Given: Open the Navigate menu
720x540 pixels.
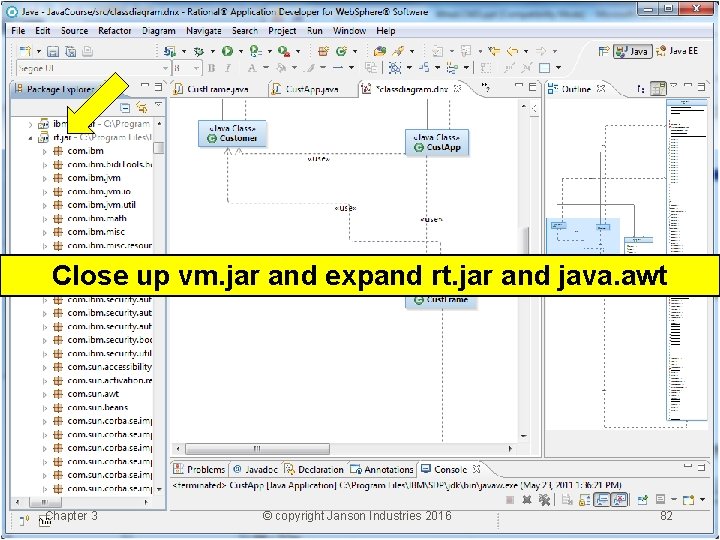Looking at the screenshot, I should pyautogui.click(x=203, y=31).
